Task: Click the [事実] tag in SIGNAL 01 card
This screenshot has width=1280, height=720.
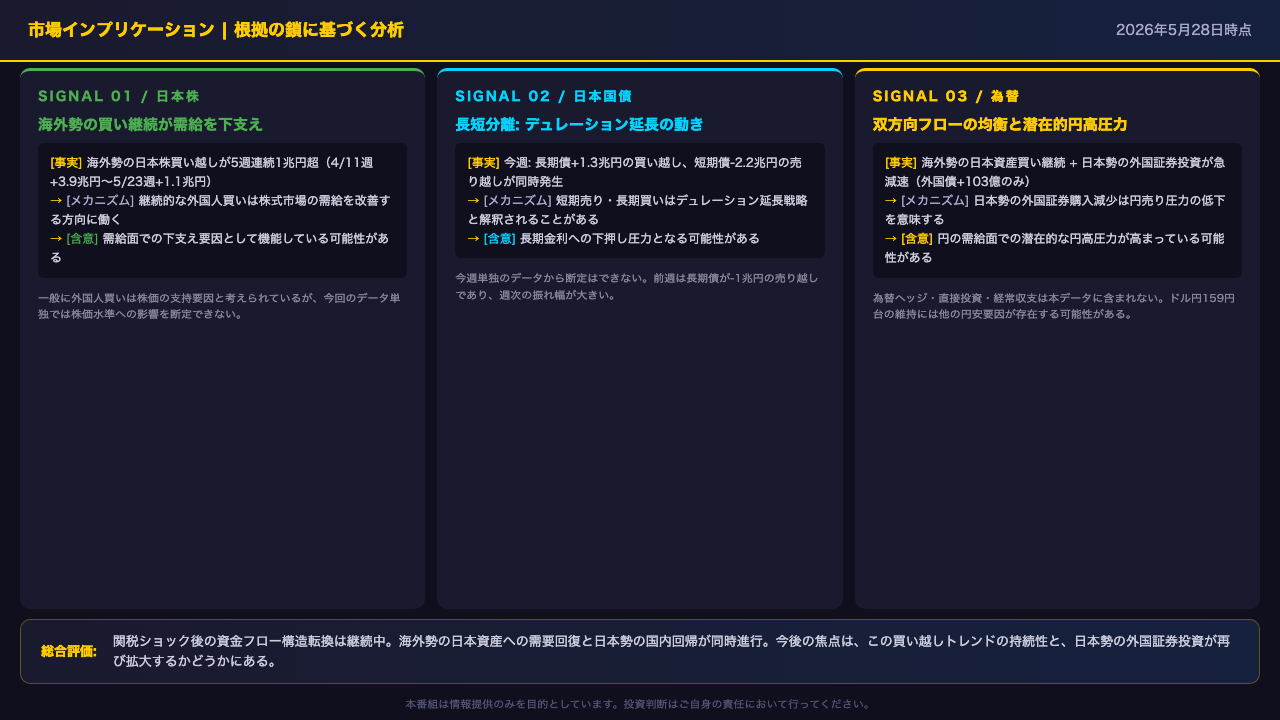Action: (66, 162)
